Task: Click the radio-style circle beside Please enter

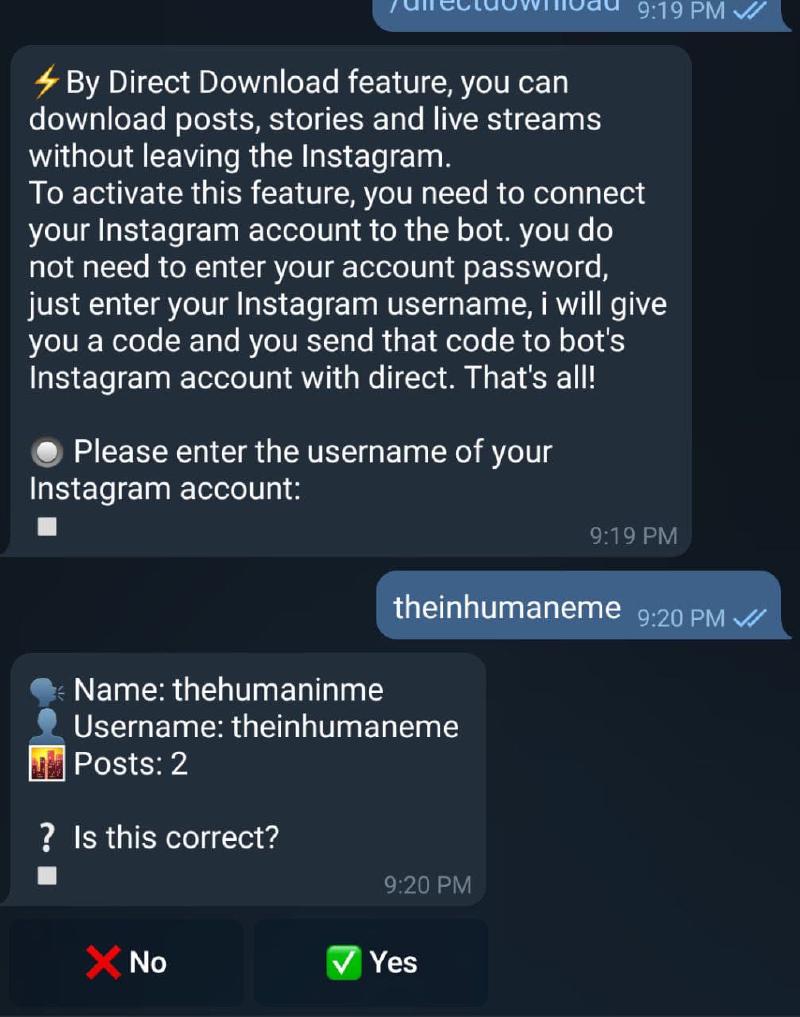Action: (x=47, y=452)
